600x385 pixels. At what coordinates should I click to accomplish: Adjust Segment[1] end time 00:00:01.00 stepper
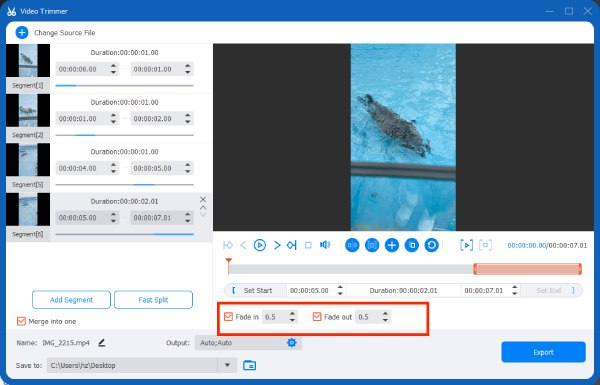[188, 69]
